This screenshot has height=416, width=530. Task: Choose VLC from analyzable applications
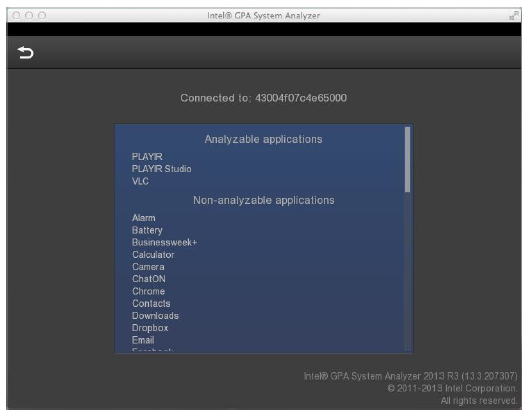coord(140,181)
